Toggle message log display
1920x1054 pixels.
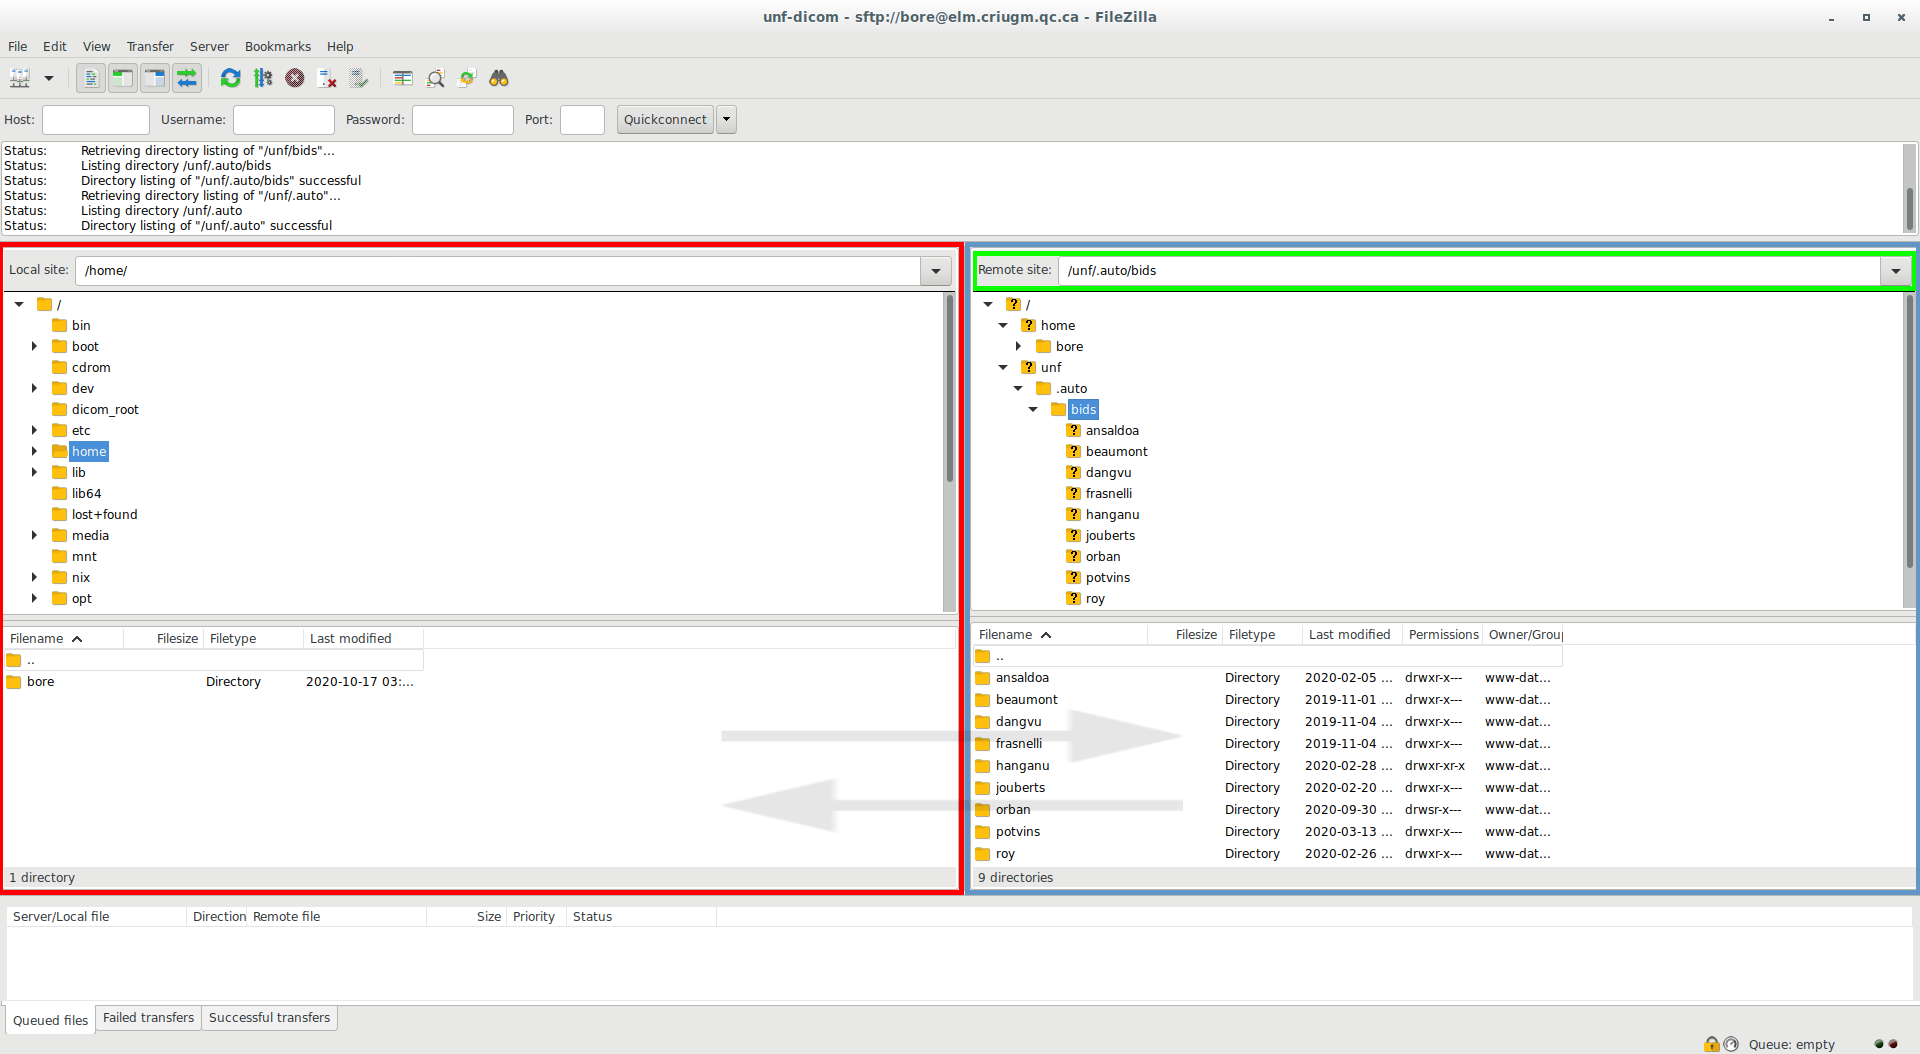tap(91, 78)
